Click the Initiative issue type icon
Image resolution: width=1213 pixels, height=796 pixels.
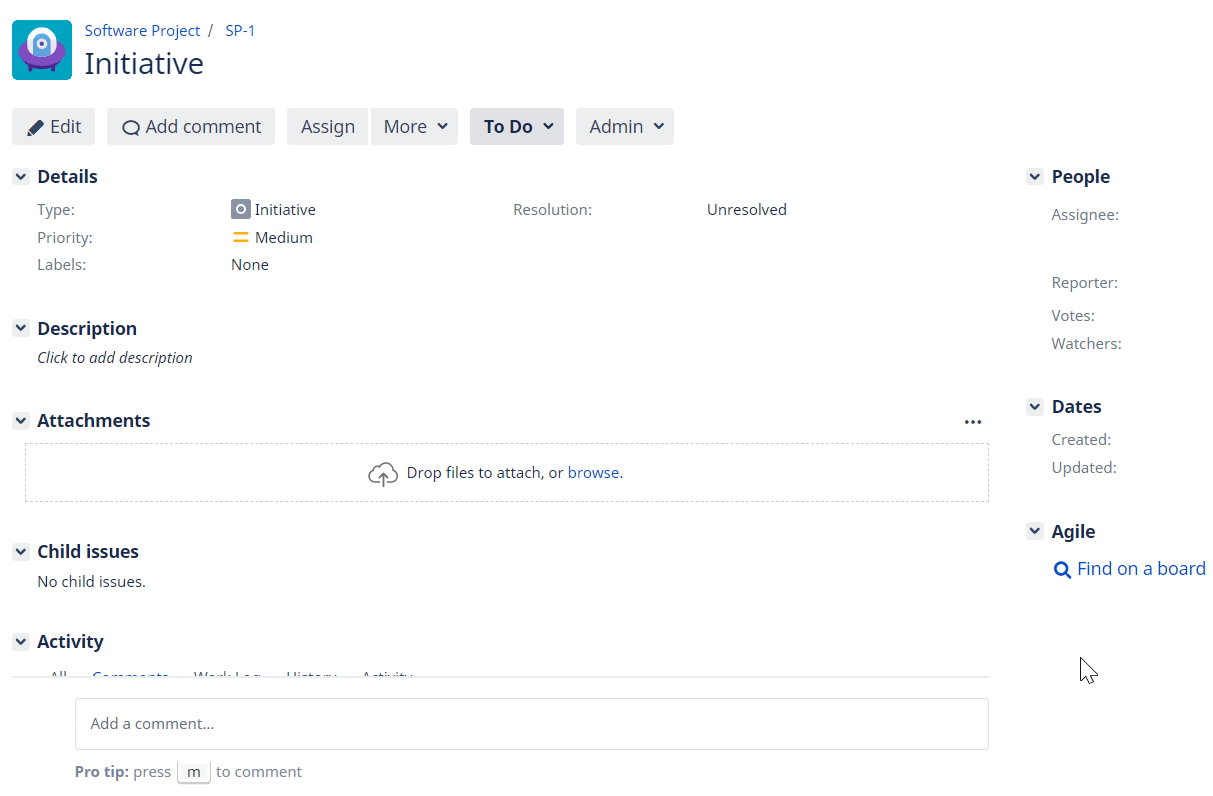pos(240,209)
